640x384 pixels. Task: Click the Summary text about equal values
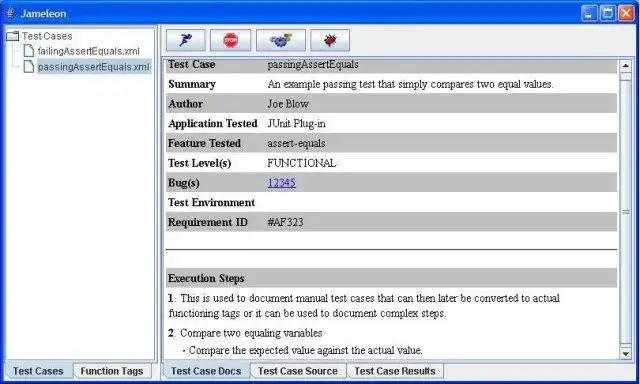(411, 84)
